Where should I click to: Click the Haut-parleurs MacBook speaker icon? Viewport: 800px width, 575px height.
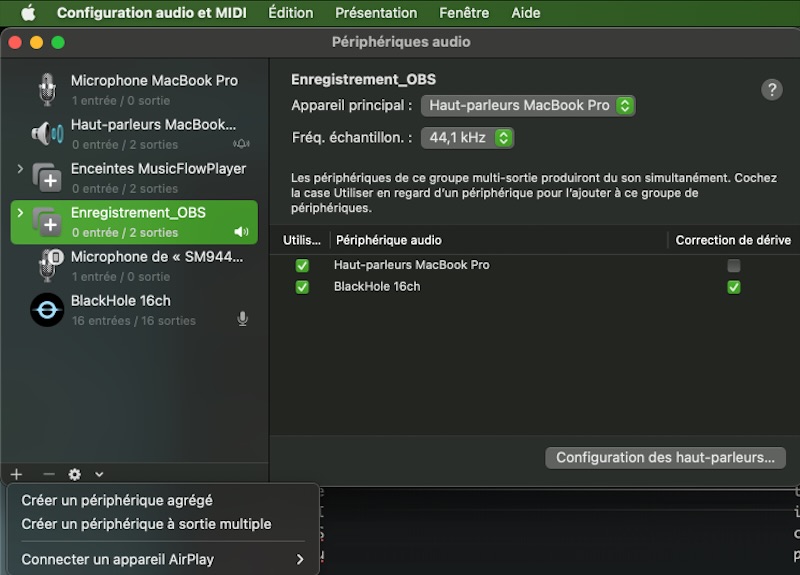click(x=47, y=133)
